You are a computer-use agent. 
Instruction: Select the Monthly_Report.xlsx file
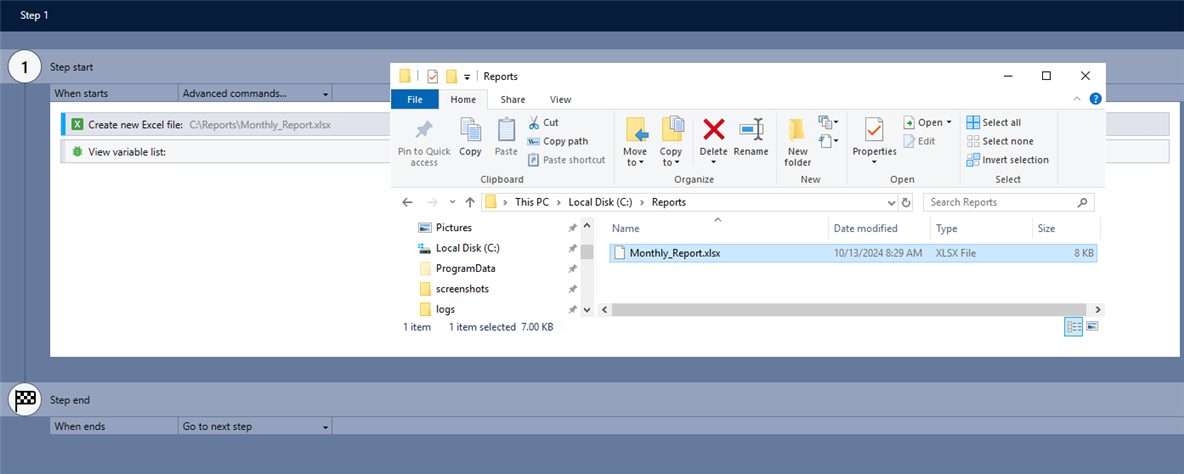[x=674, y=253]
